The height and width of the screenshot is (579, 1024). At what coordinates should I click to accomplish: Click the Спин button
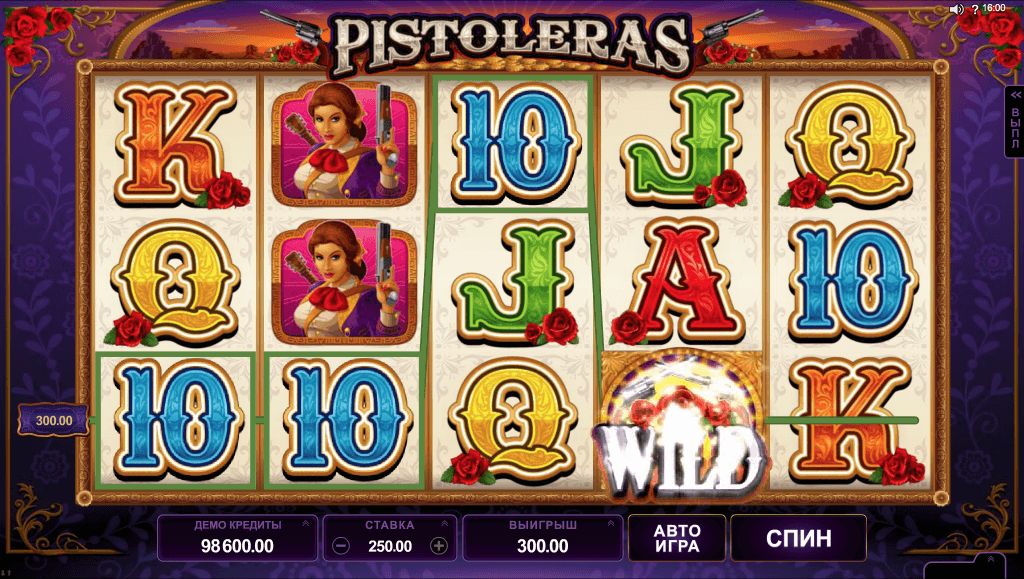[x=798, y=539]
